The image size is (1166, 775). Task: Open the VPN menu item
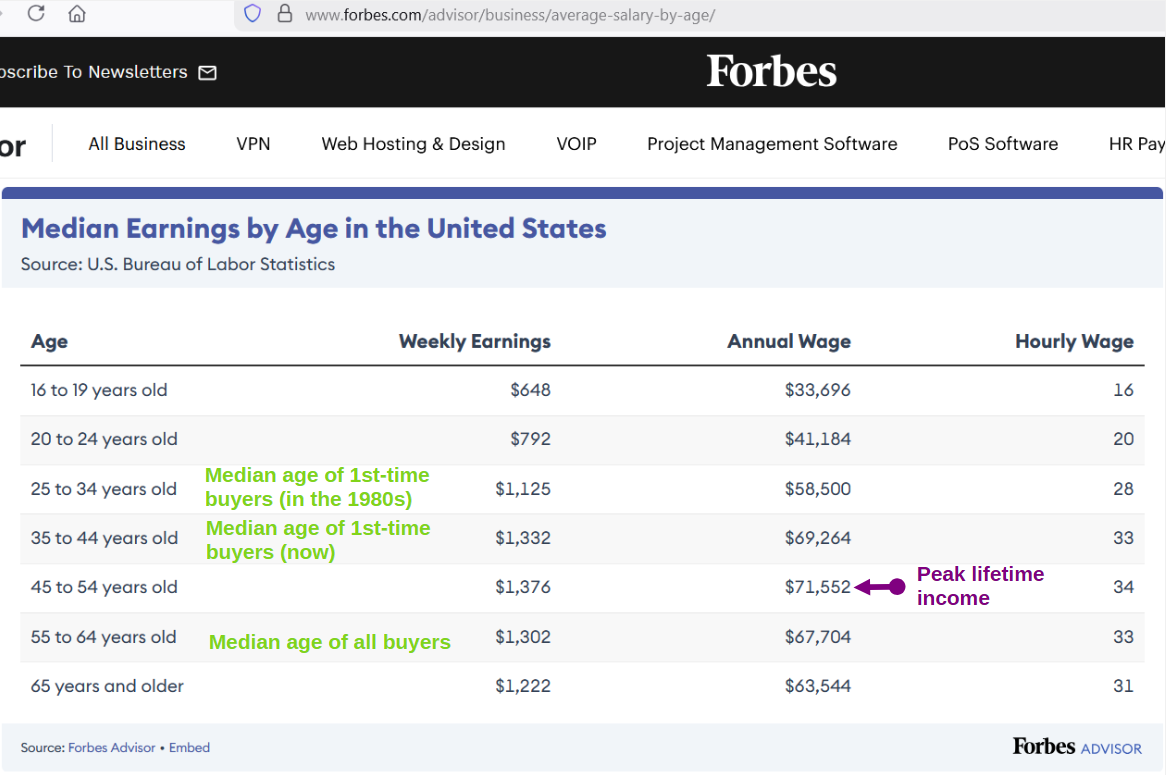click(253, 144)
